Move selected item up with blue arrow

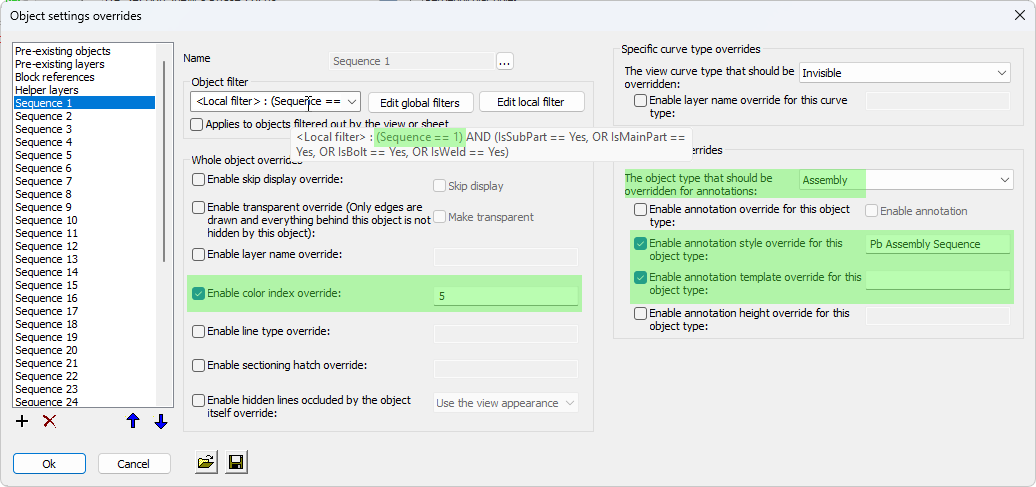click(133, 421)
